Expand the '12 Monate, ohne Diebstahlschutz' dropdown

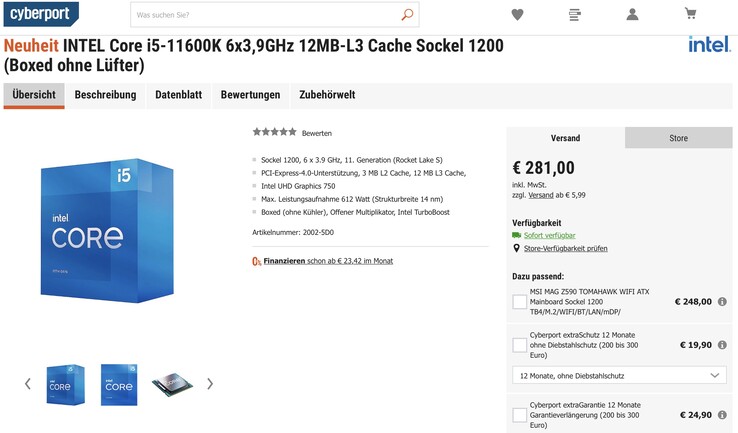point(619,376)
